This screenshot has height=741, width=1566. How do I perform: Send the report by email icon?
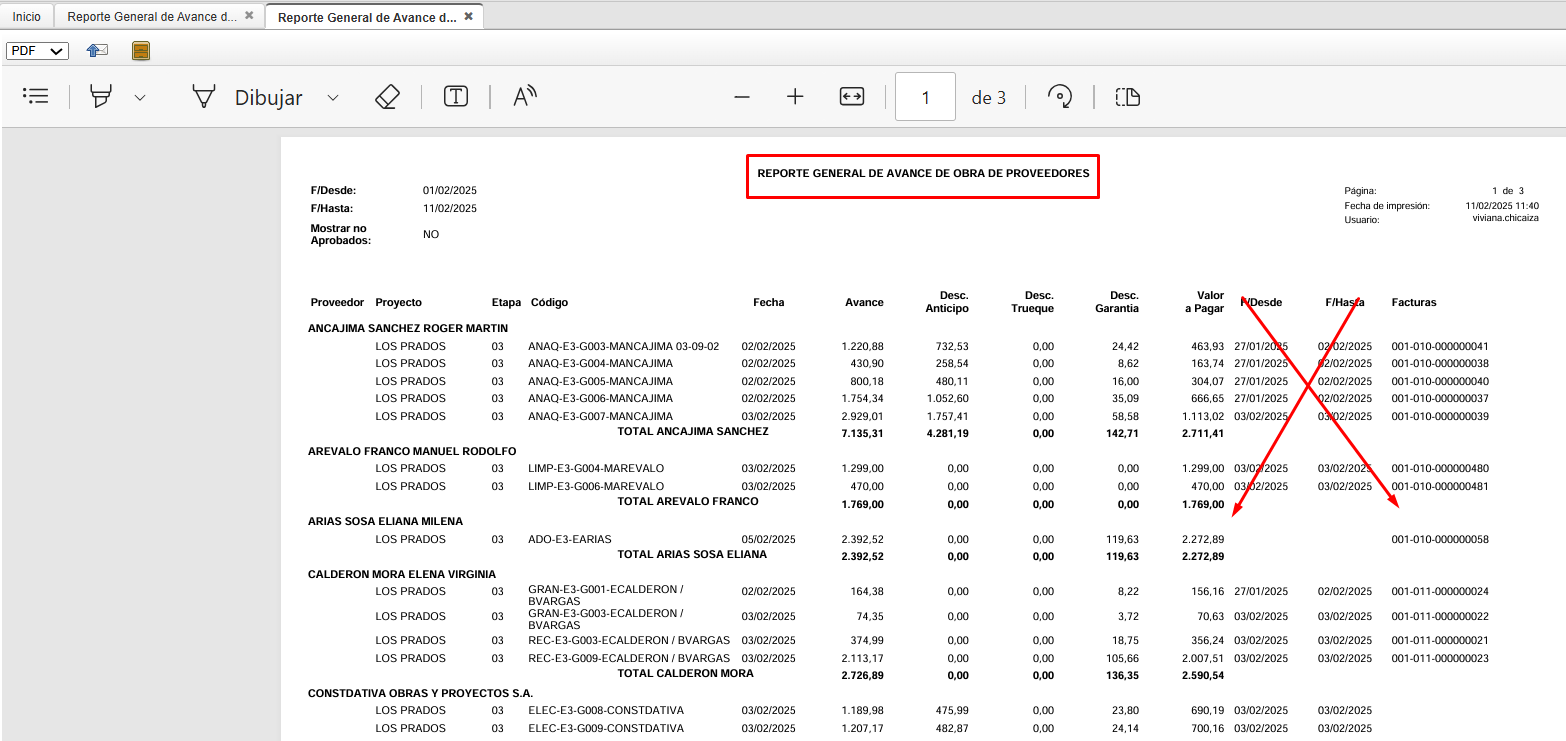pyautogui.click(x=97, y=51)
